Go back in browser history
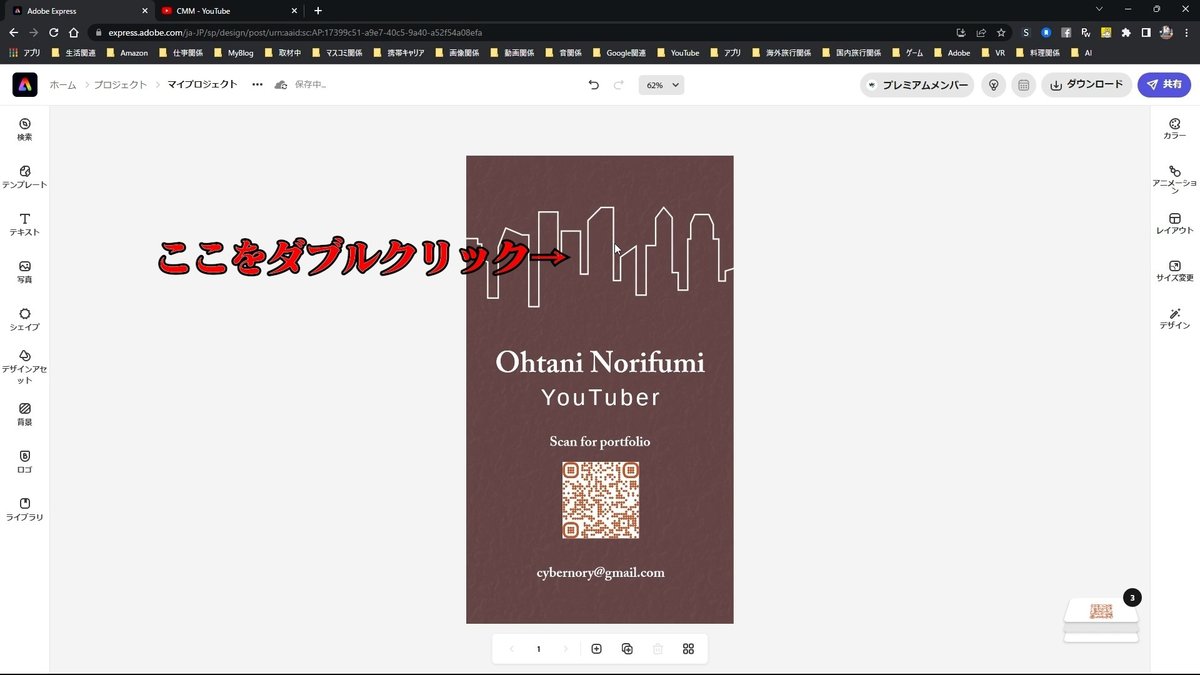 [x=13, y=31]
